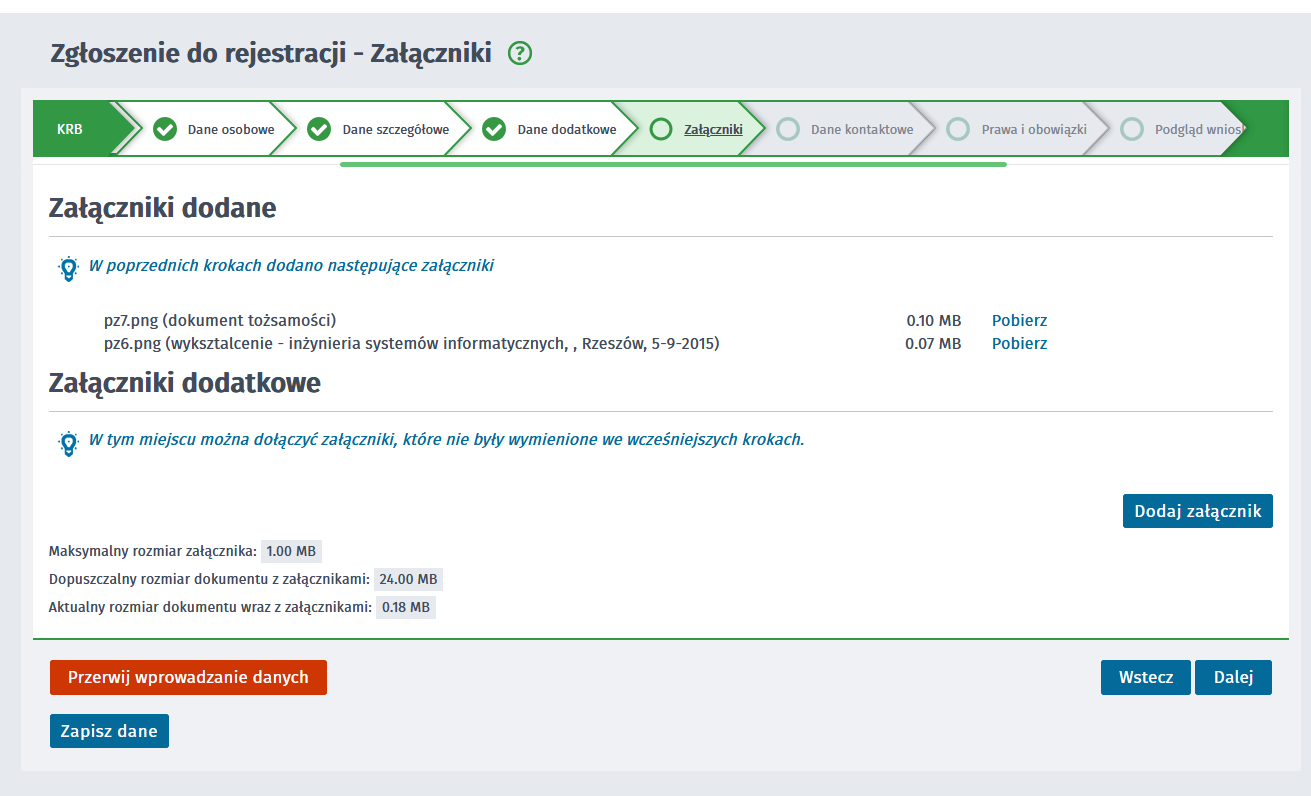Image resolution: width=1311 pixels, height=796 pixels.
Task: Select the pz6.png (wykształcenie) entry
Action: [411, 343]
